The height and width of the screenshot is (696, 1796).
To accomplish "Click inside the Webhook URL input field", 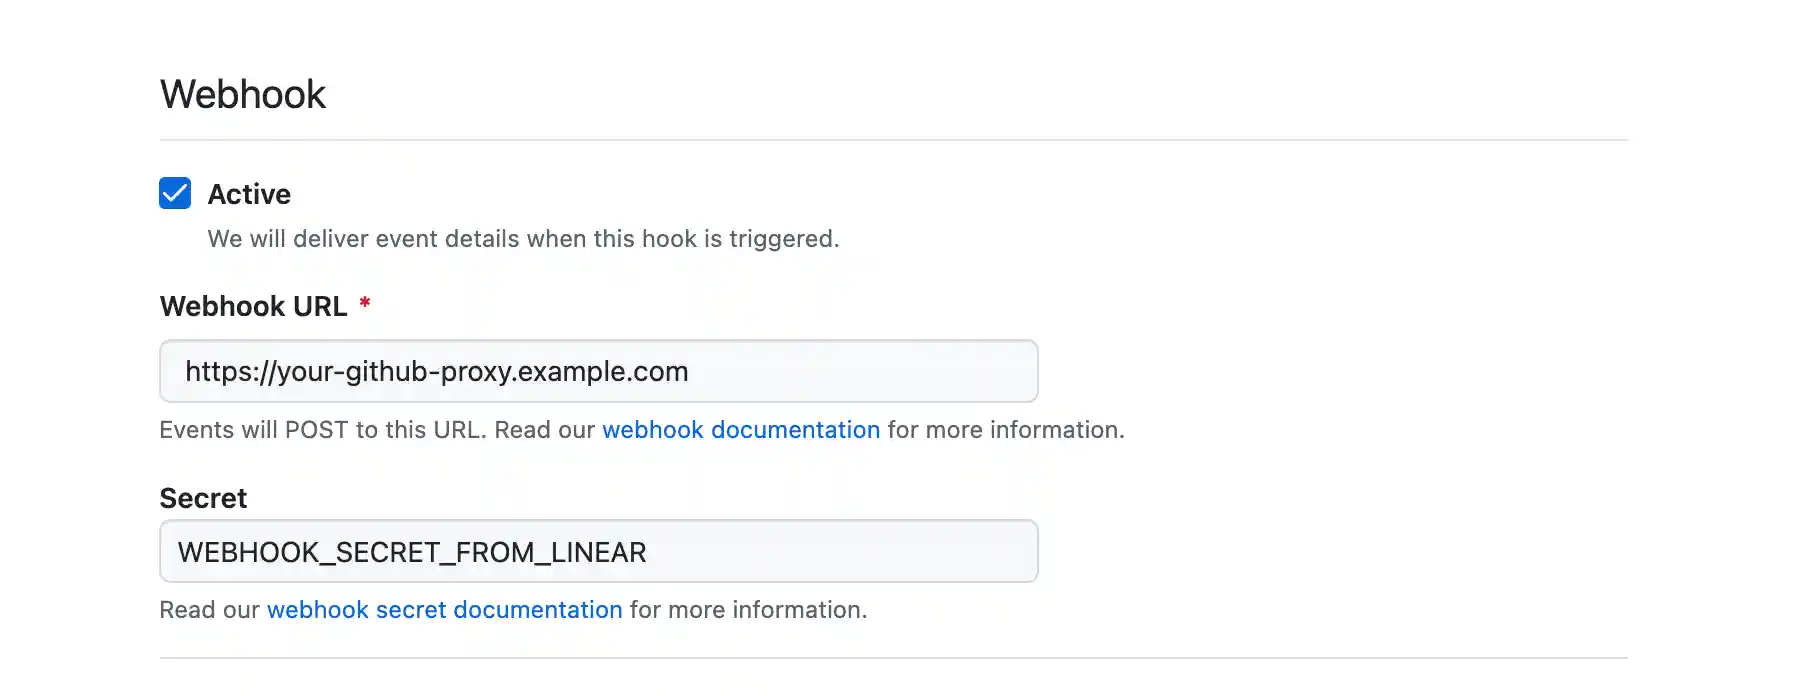I will [x=598, y=370].
